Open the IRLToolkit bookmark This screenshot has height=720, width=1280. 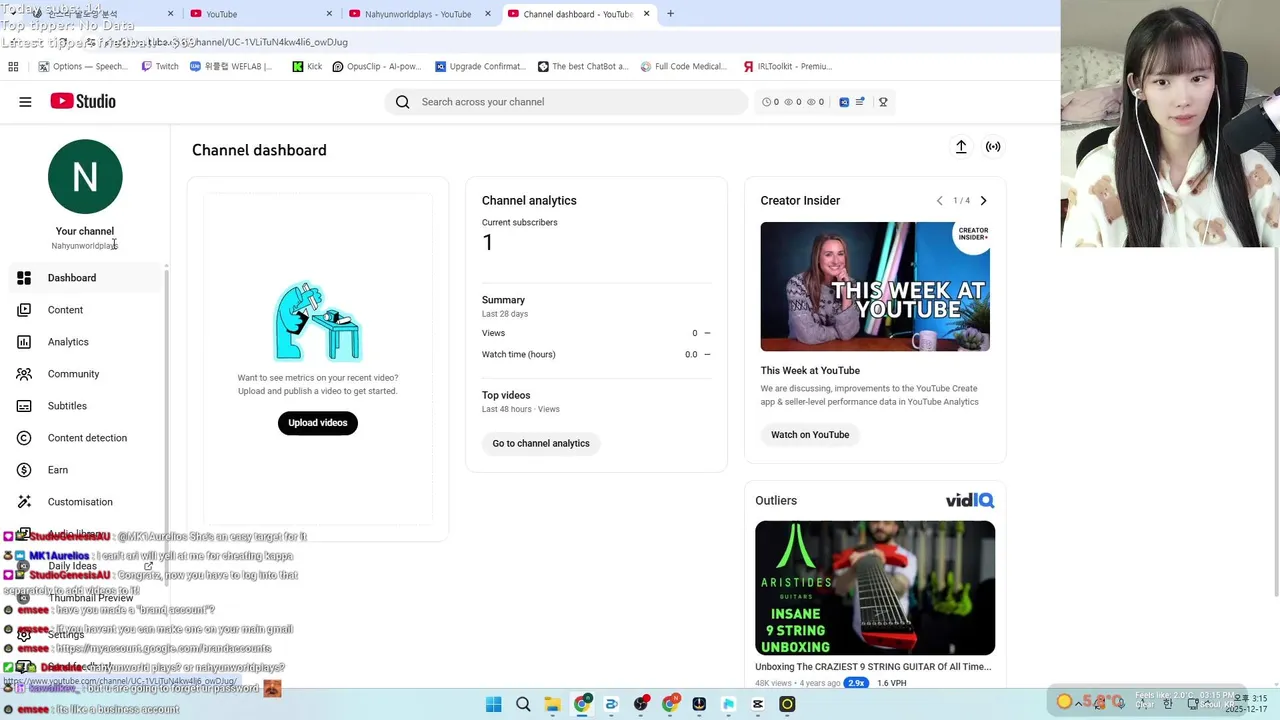788,67
